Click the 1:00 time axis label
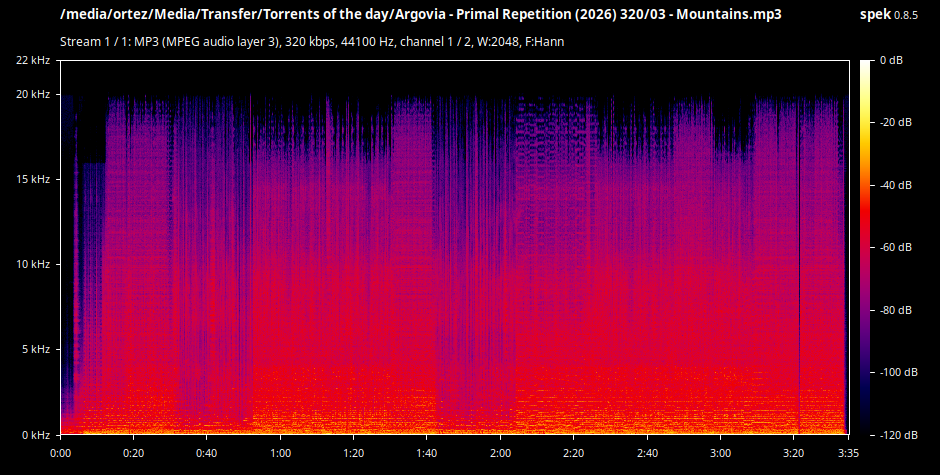This screenshot has width=940, height=475. (x=280, y=453)
